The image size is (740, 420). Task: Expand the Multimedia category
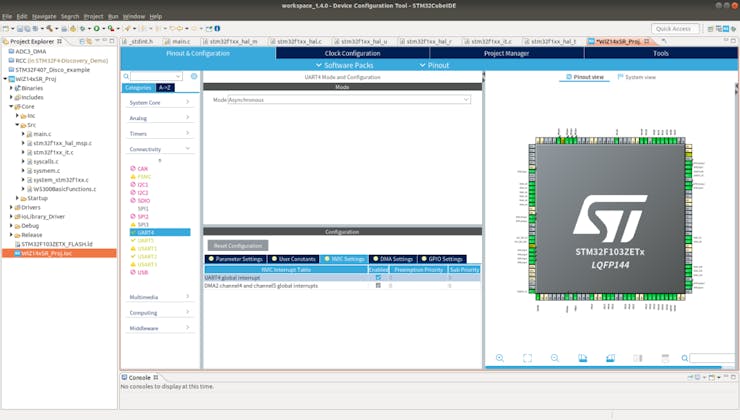point(160,297)
